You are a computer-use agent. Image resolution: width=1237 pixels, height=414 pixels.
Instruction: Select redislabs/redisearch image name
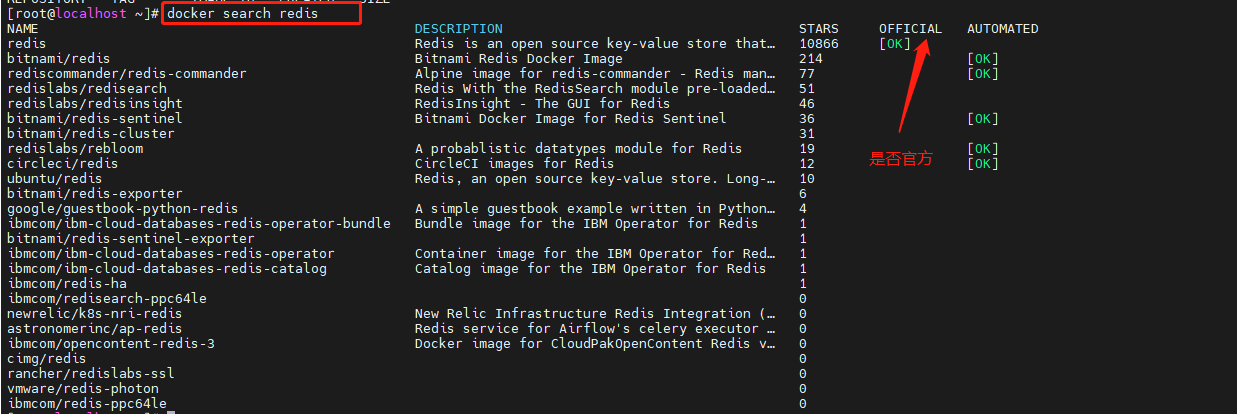[87, 89]
